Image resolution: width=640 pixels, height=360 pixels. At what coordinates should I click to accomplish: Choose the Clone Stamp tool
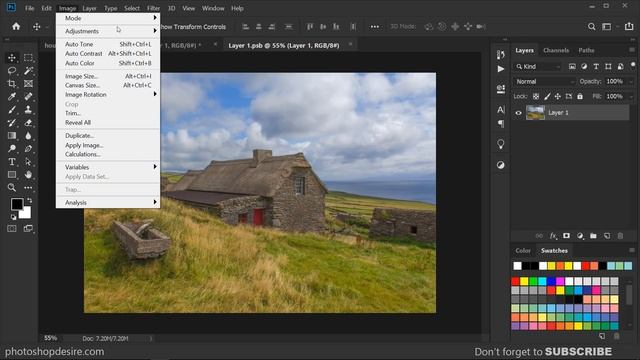pos(28,110)
